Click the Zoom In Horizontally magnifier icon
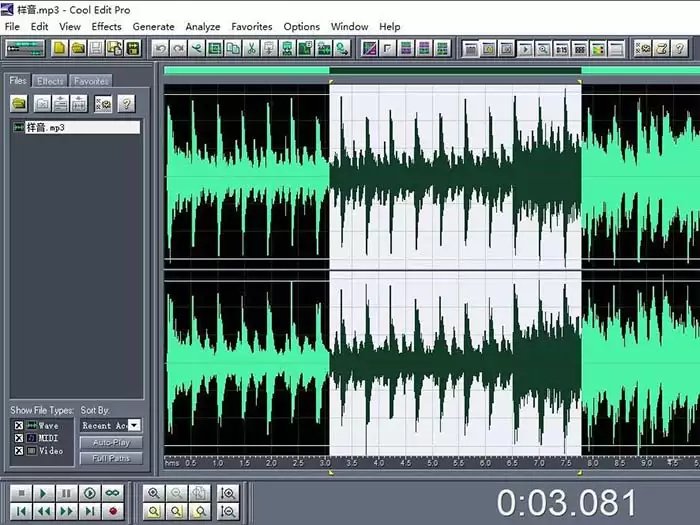The height and width of the screenshot is (525, 700). [x=154, y=493]
